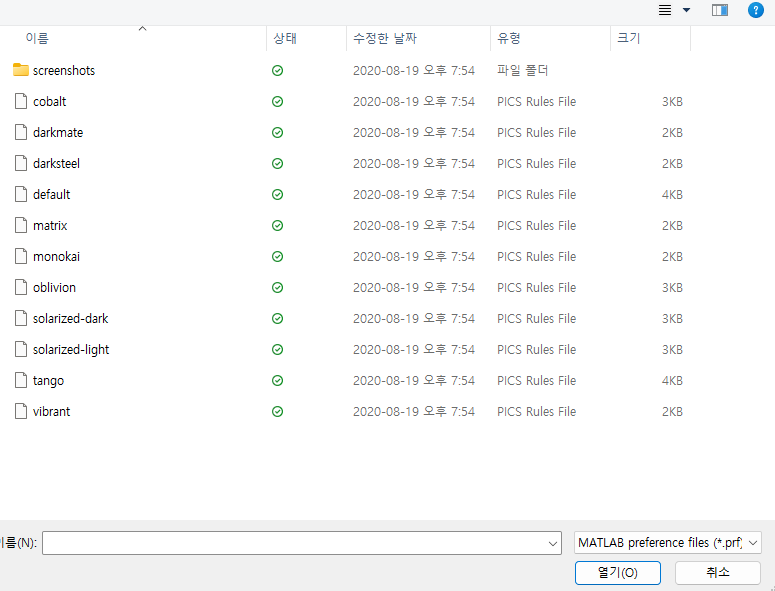The height and width of the screenshot is (591, 775).
Task: Select the file named oblivion
Action: pos(54,287)
